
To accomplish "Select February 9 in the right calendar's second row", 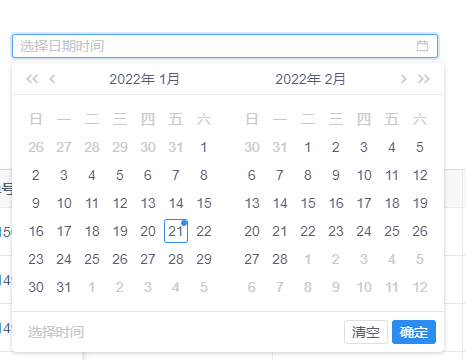I will (x=336, y=175).
